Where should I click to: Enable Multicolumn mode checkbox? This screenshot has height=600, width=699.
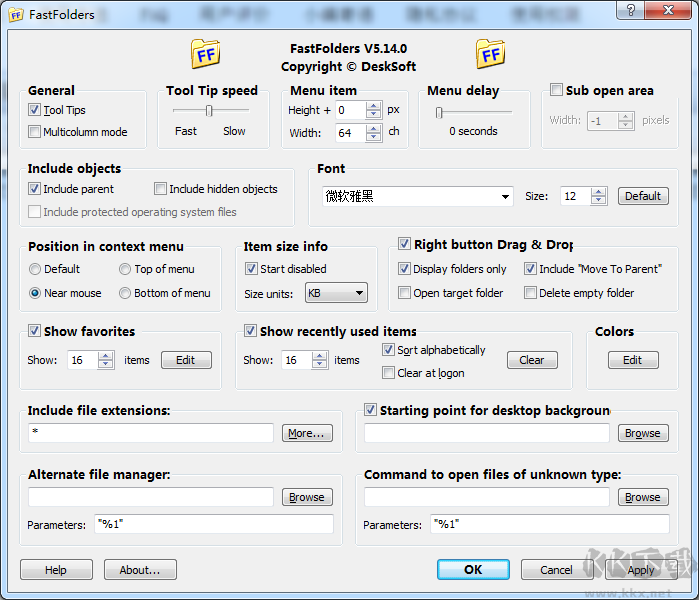pos(35,132)
